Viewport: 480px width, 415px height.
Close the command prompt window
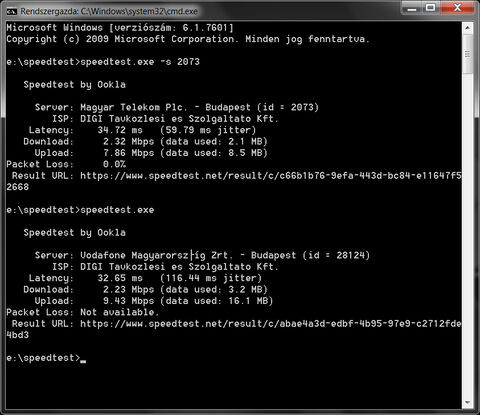(457, 8)
